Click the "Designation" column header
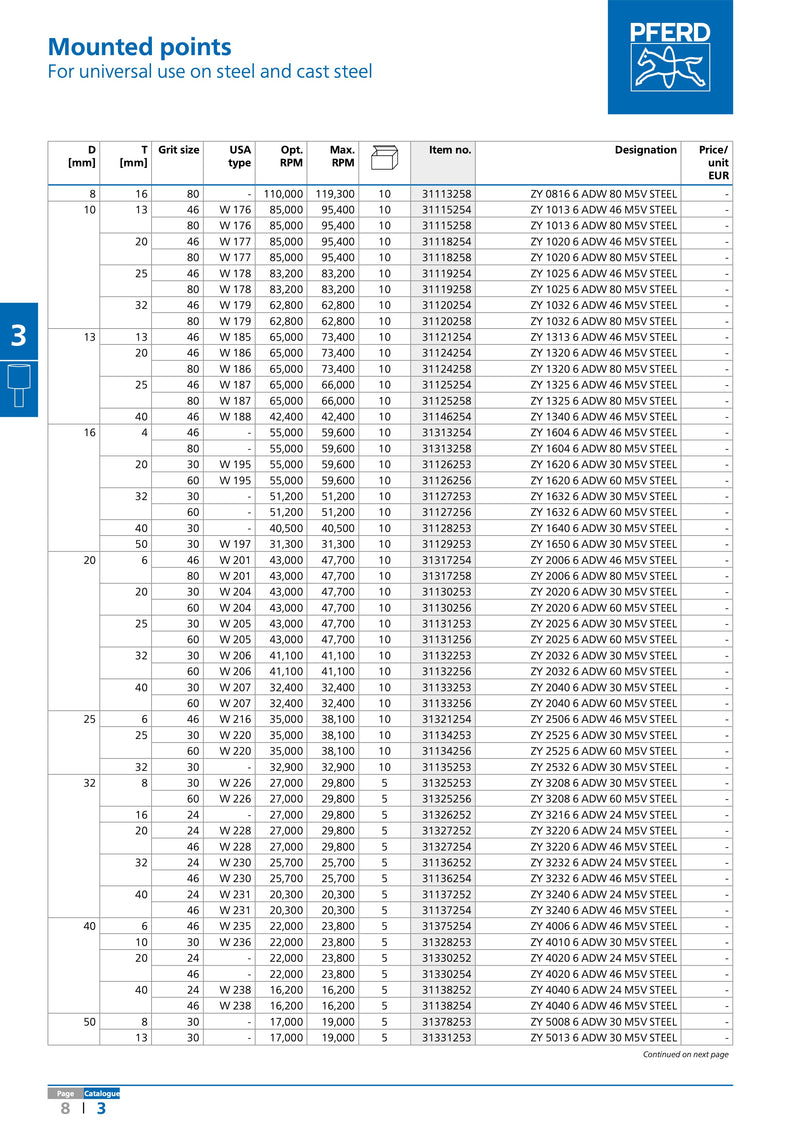 (645, 150)
